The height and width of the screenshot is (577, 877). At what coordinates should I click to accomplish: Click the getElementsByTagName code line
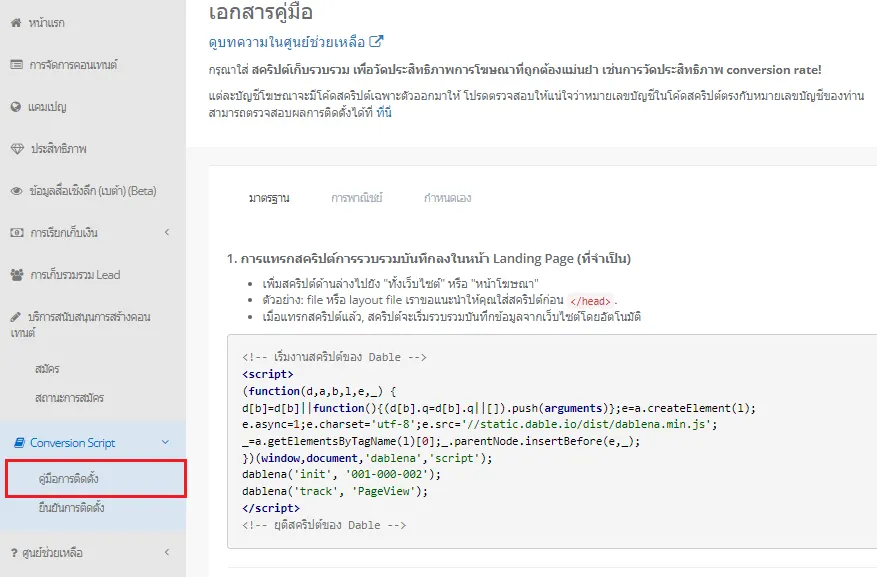441,441
